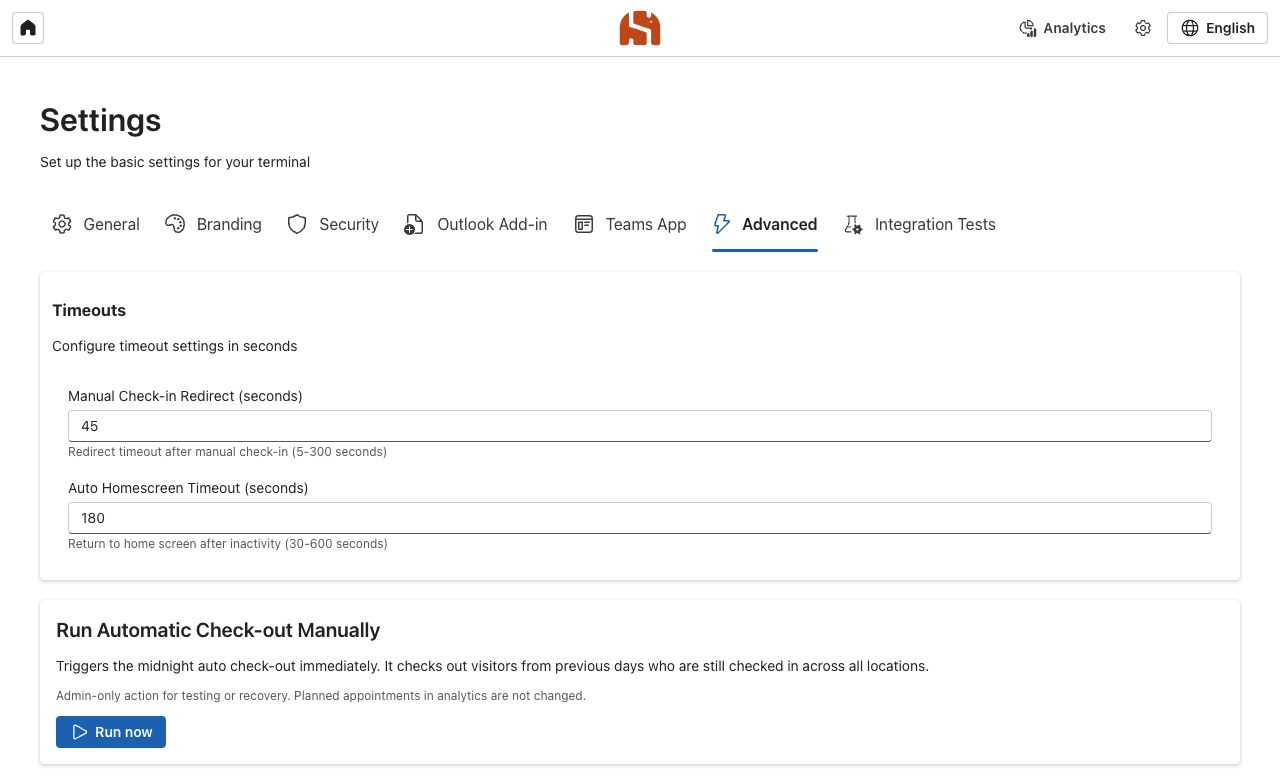1280x780 pixels.
Task: Click the orange elephant logo
Action: (x=640, y=28)
